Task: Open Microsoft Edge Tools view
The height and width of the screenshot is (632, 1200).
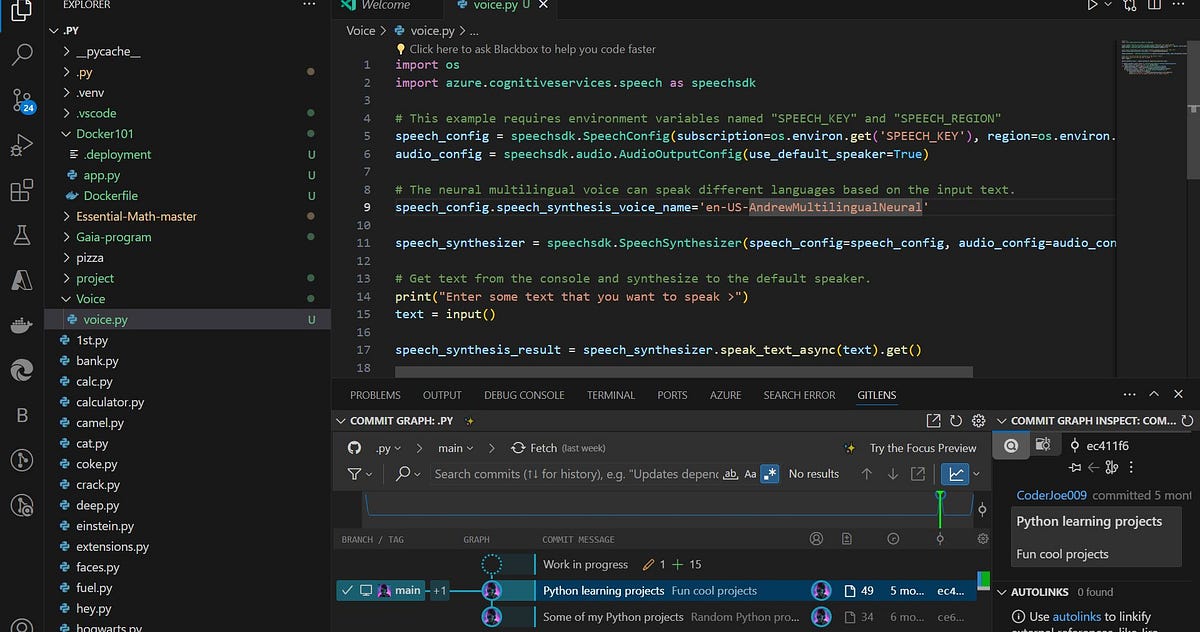Action: [22, 371]
